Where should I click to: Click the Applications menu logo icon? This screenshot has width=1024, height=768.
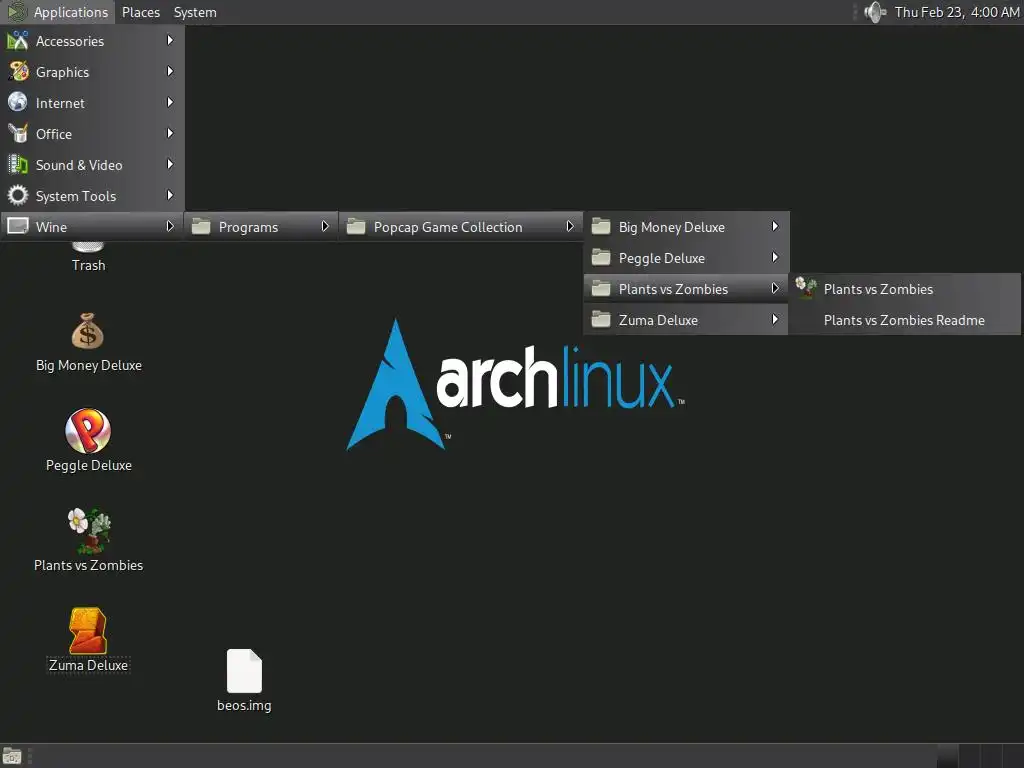tap(17, 12)
